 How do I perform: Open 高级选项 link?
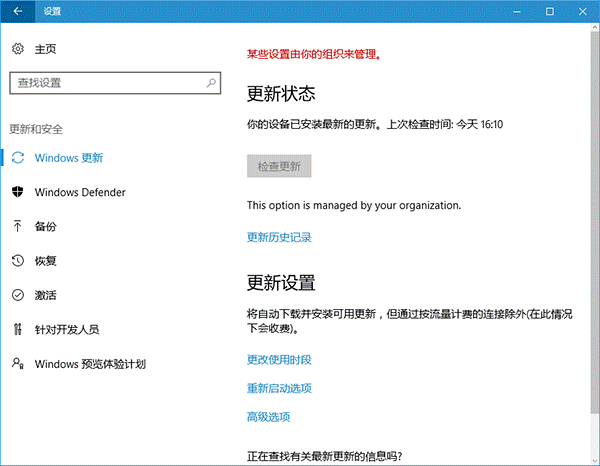268,417
